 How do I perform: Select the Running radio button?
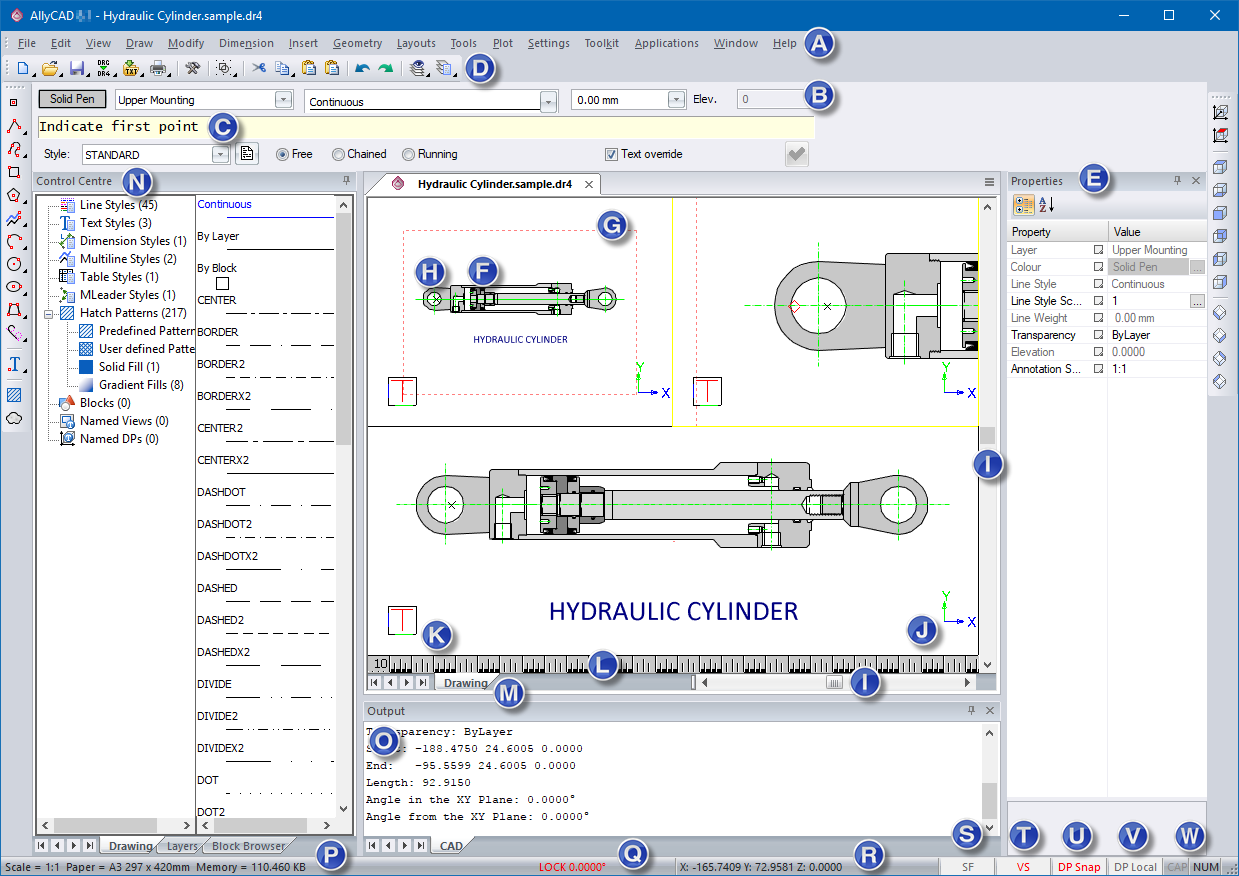408,154
